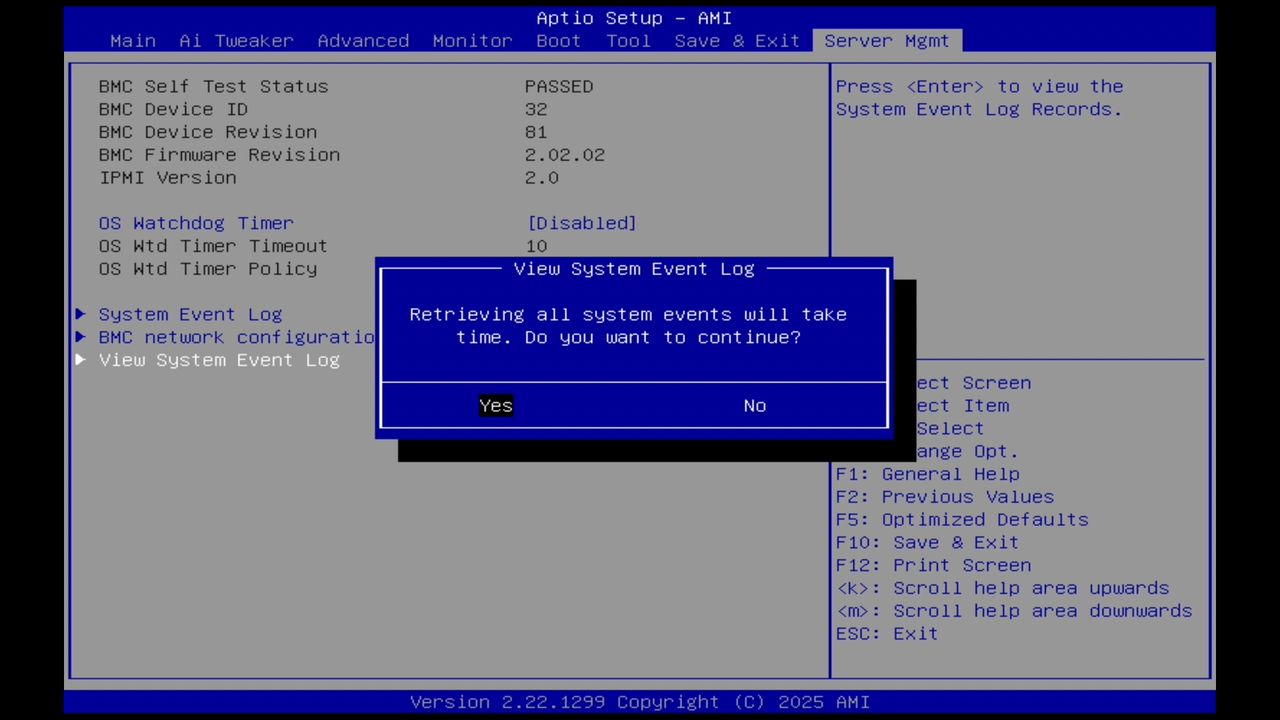This screenshot has height=720, width=1280.
Task: Select the Server Mgmt tab
Action: (x=886, y=40)
